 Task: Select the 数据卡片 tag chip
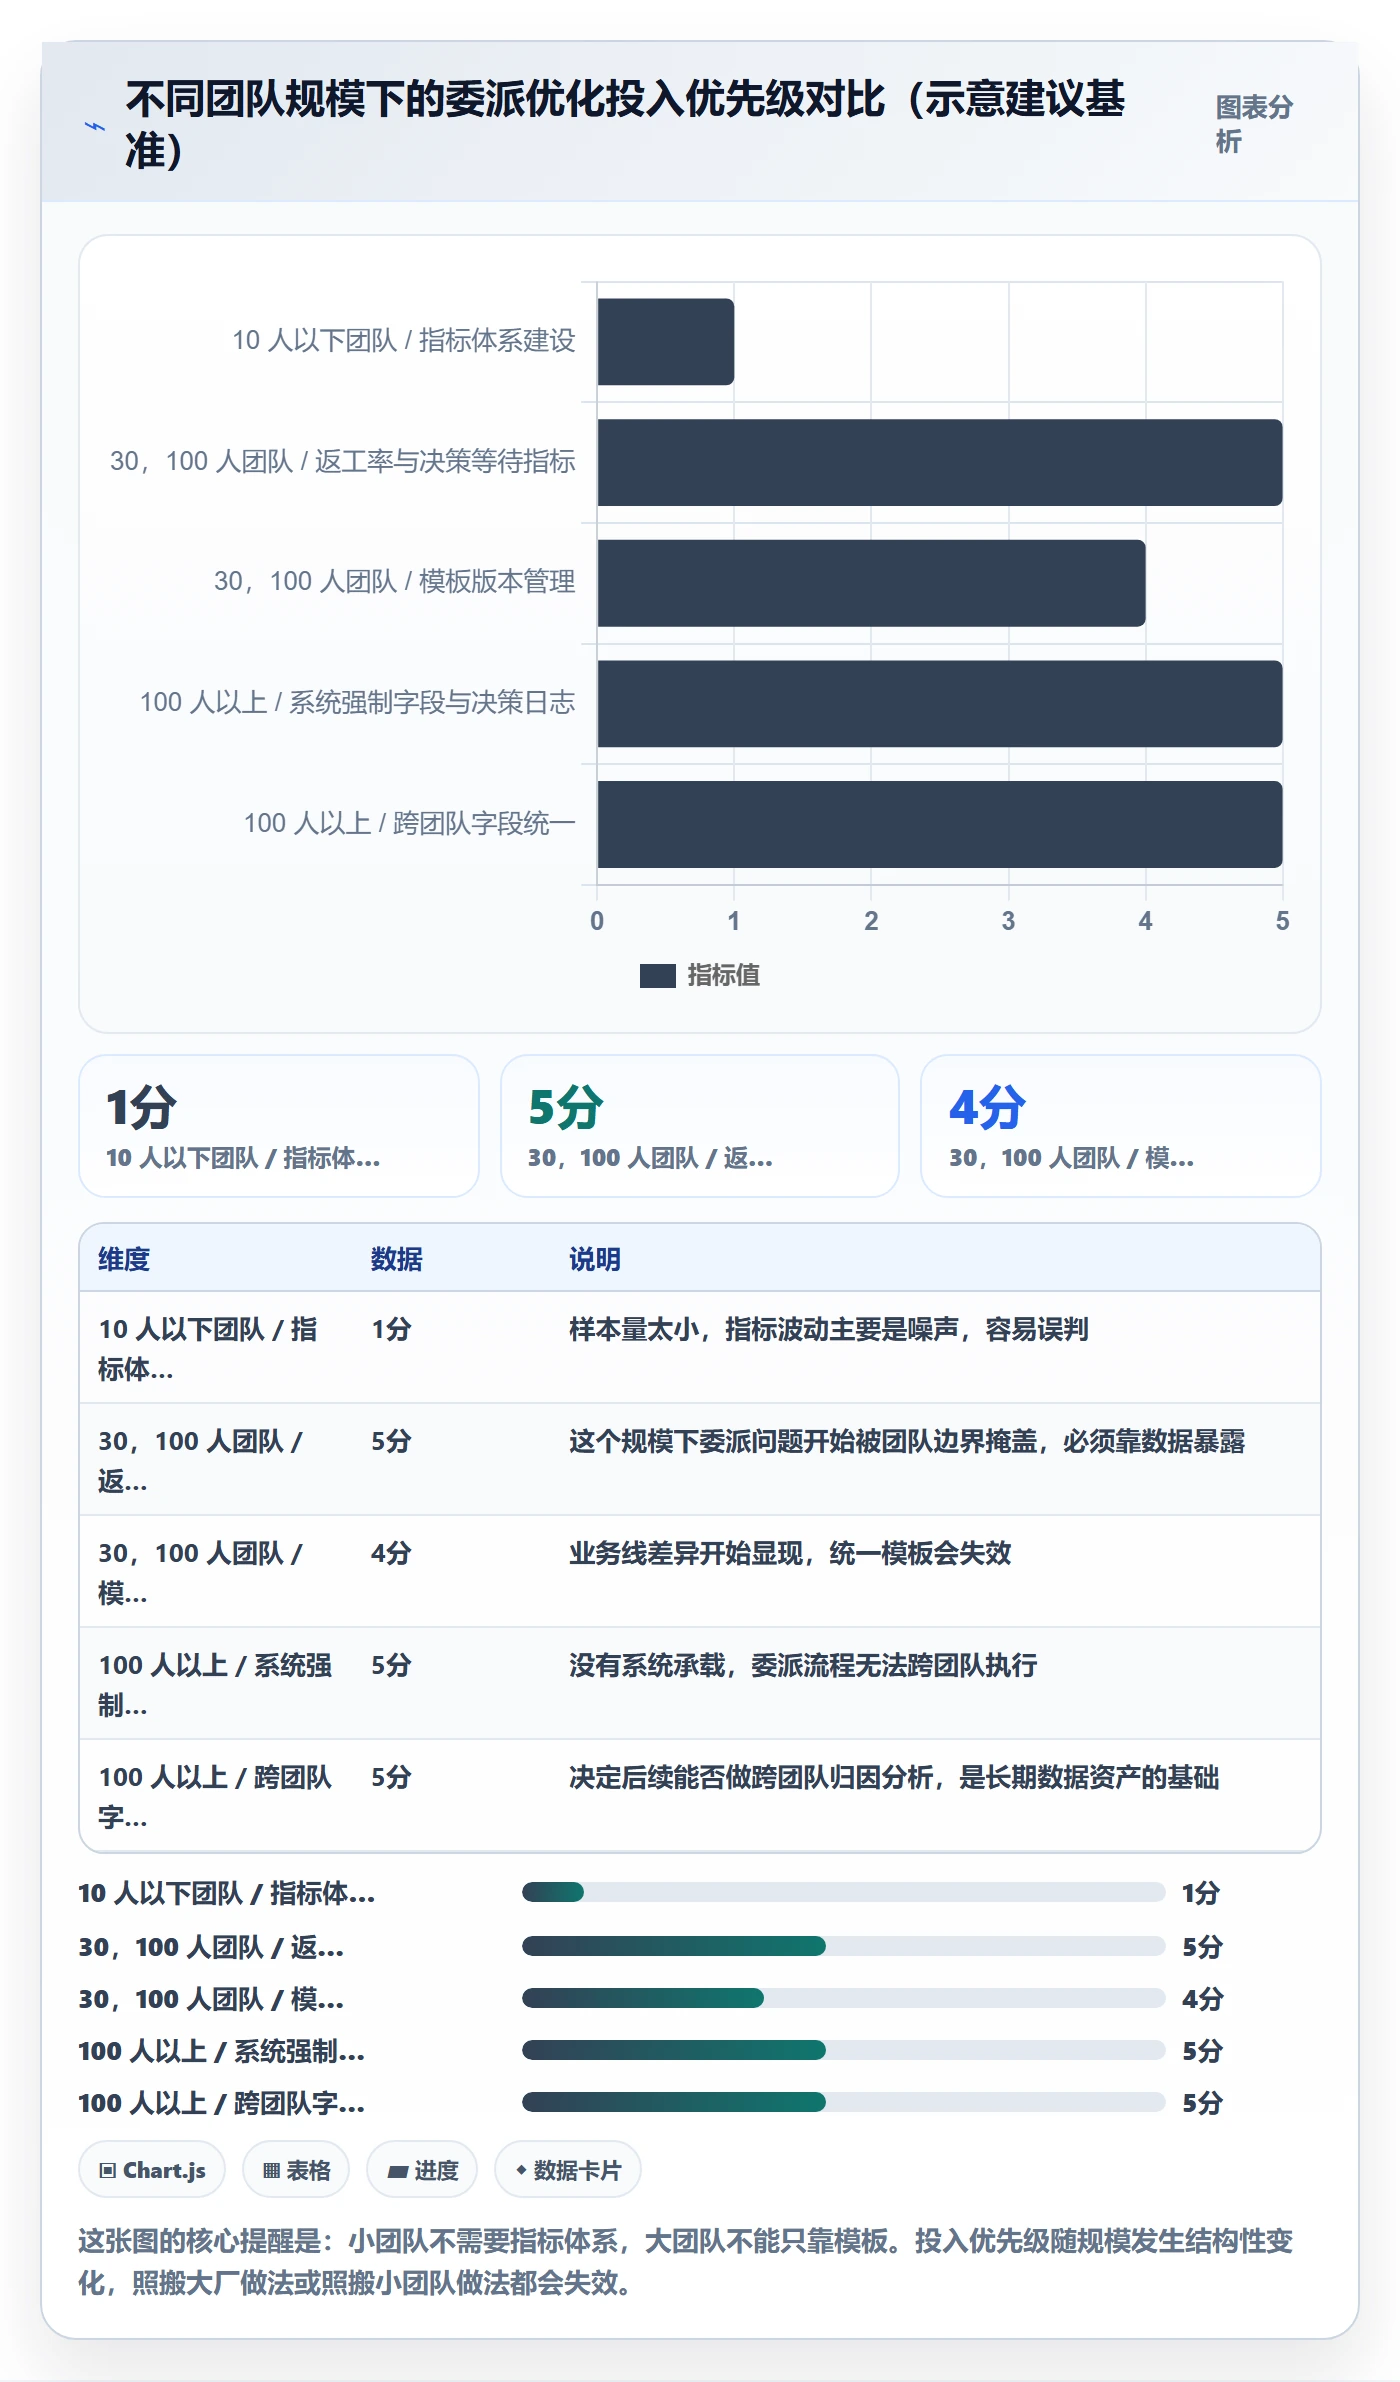click(x=567, y=2170)
